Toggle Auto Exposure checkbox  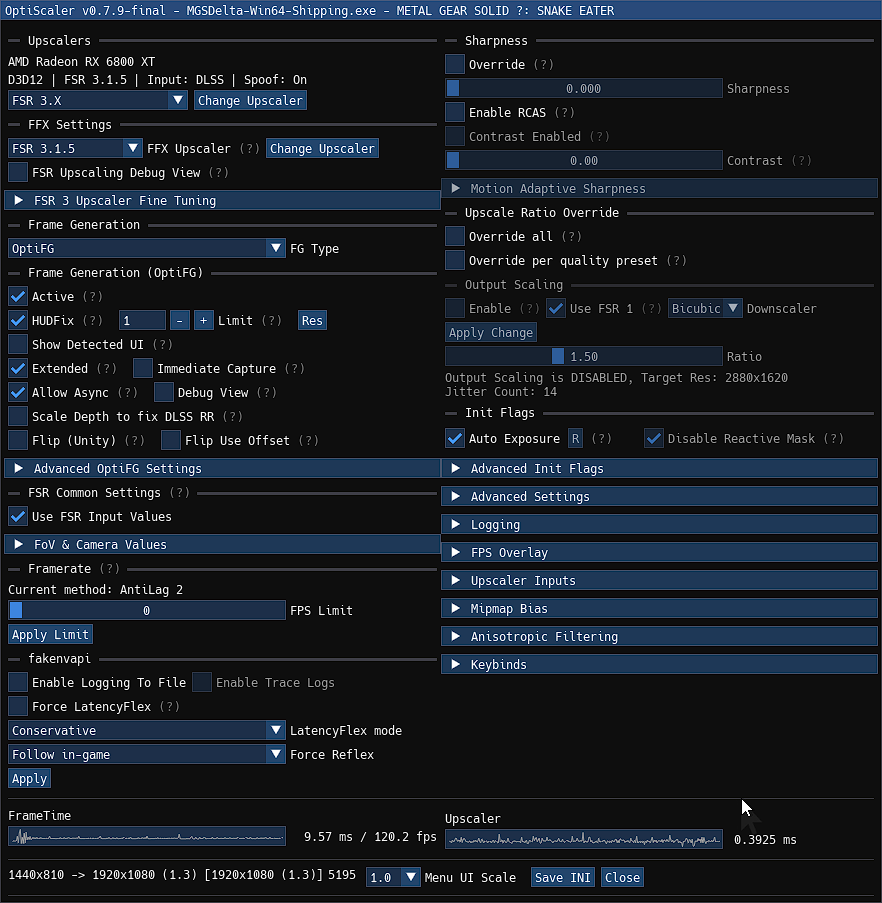tap(455, 438)
